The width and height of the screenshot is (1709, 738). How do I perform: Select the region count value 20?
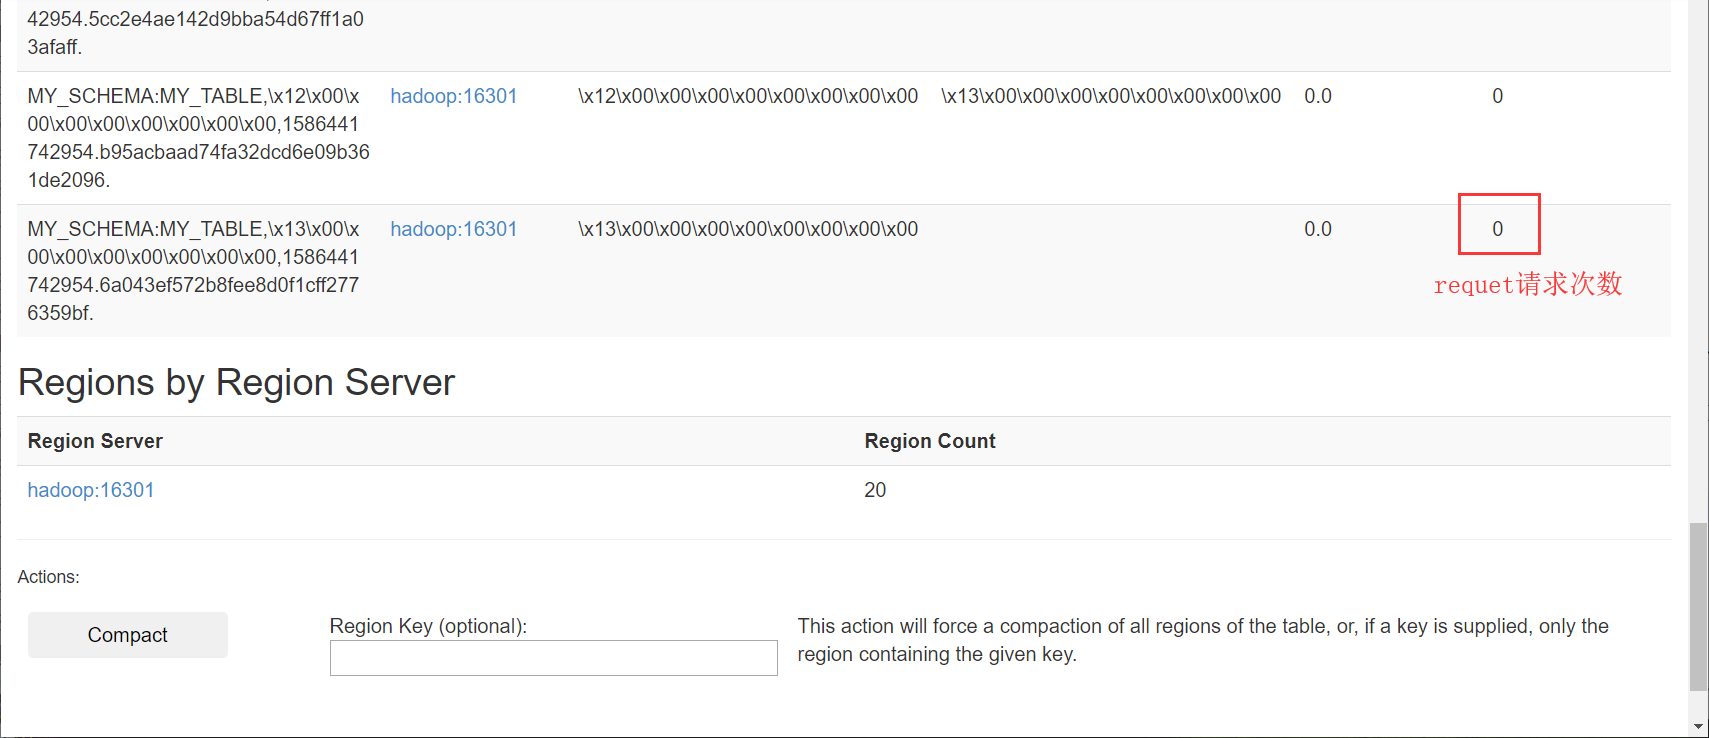875,490
